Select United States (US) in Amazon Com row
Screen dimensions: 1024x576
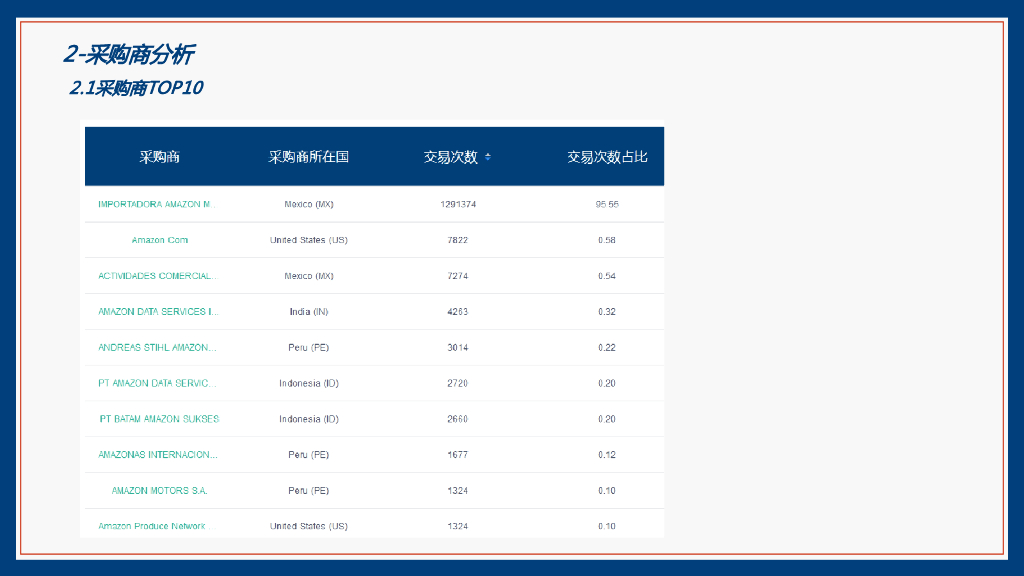[x=309, y=240]
